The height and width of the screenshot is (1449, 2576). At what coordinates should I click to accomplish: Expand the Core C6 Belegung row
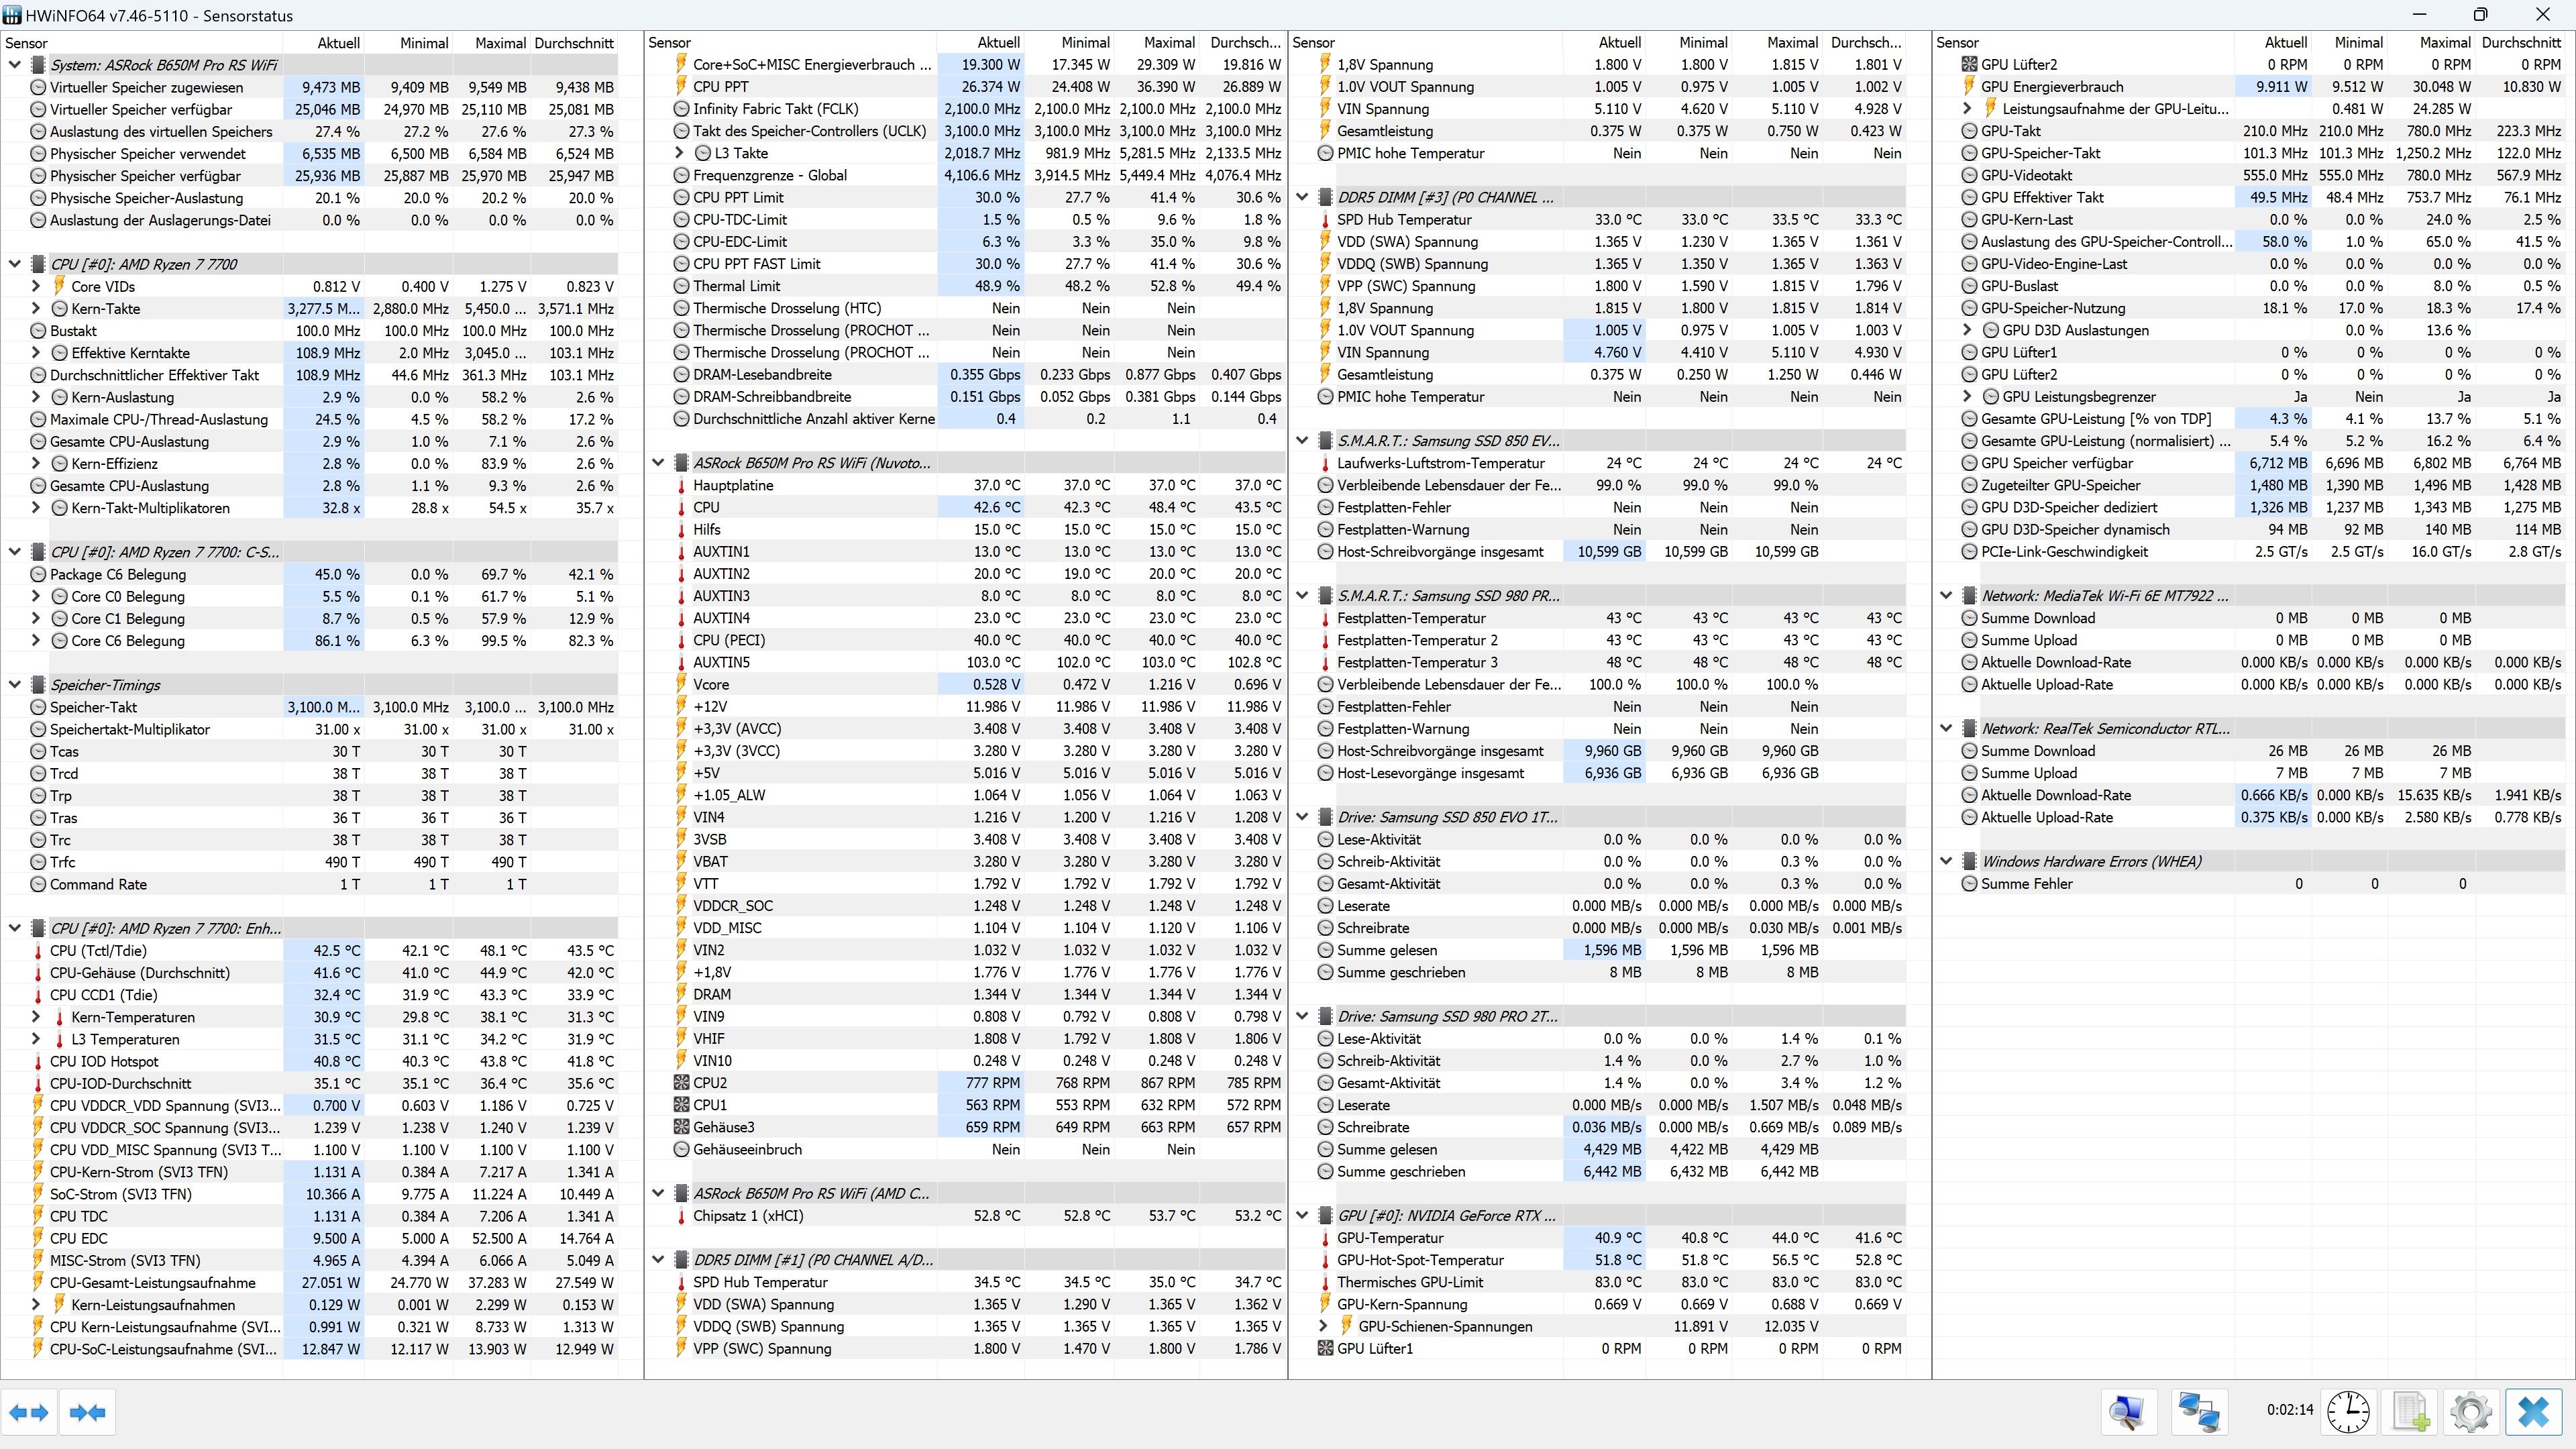36,641
